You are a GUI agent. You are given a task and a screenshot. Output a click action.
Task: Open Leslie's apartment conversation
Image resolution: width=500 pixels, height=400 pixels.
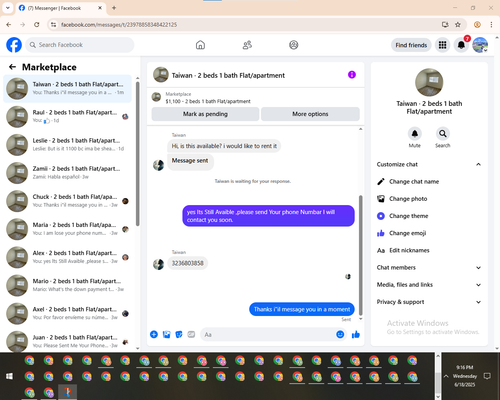(x=67, y=145)
